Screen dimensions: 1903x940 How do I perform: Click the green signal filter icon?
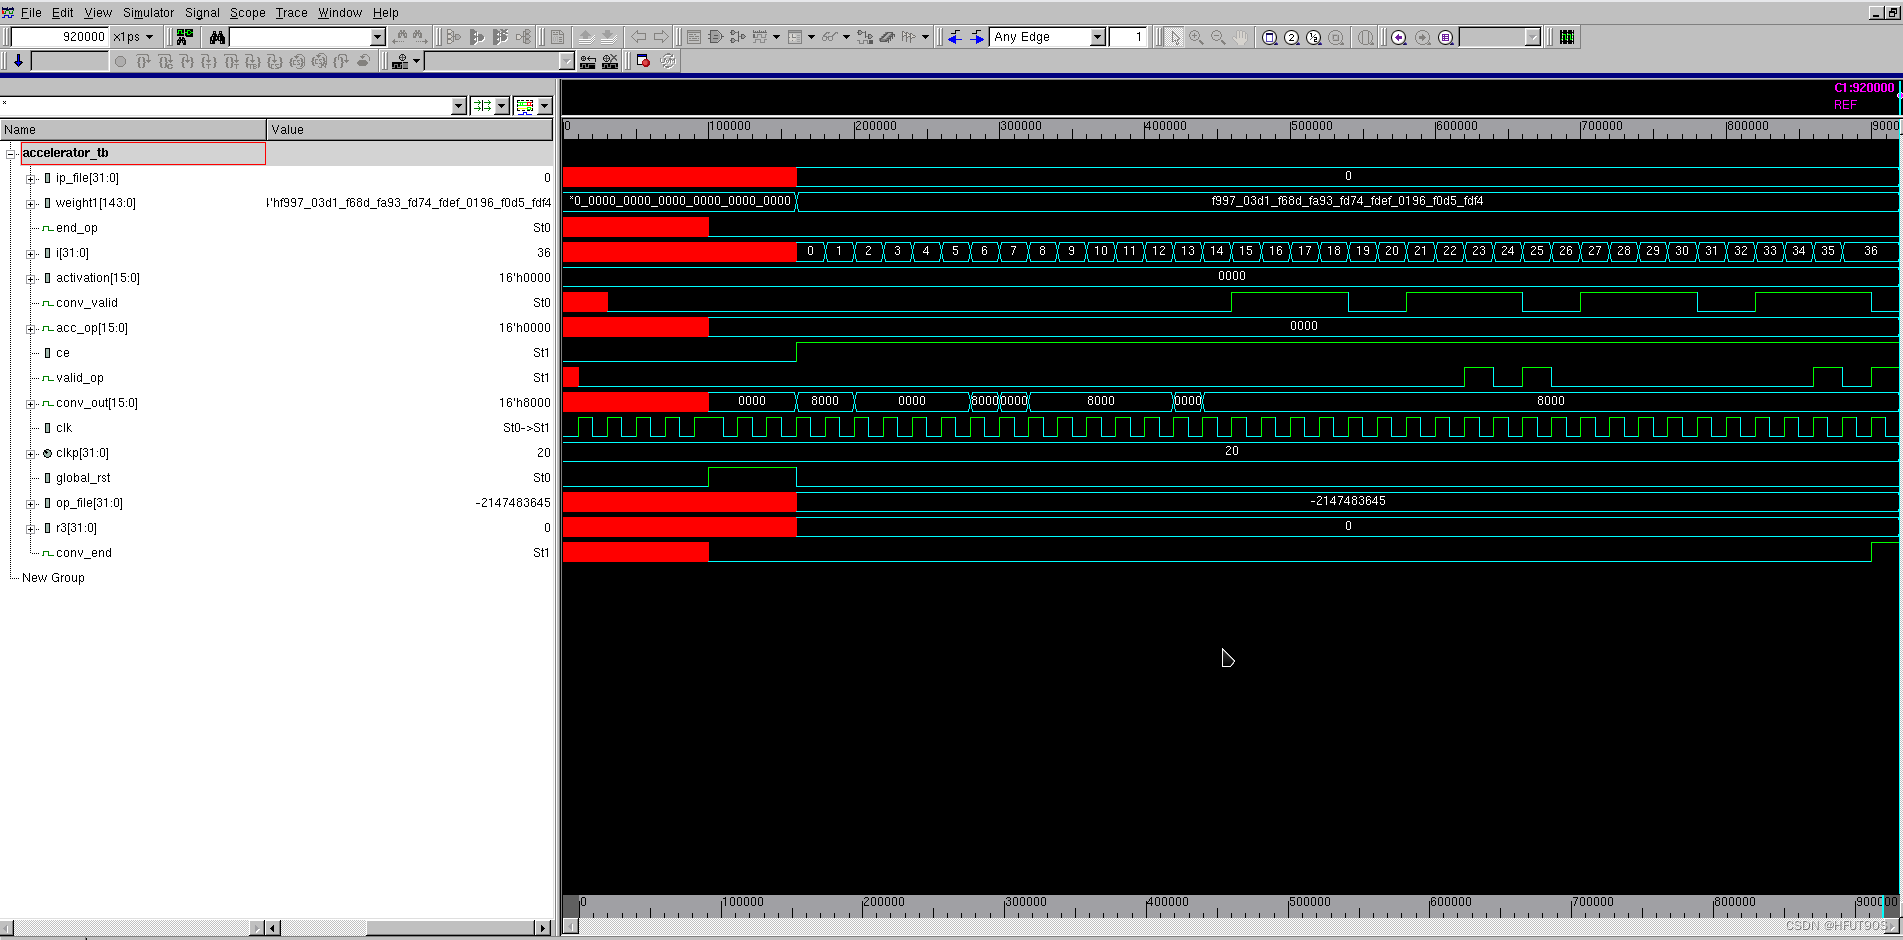pyautogui.click(x=482, y=106)
